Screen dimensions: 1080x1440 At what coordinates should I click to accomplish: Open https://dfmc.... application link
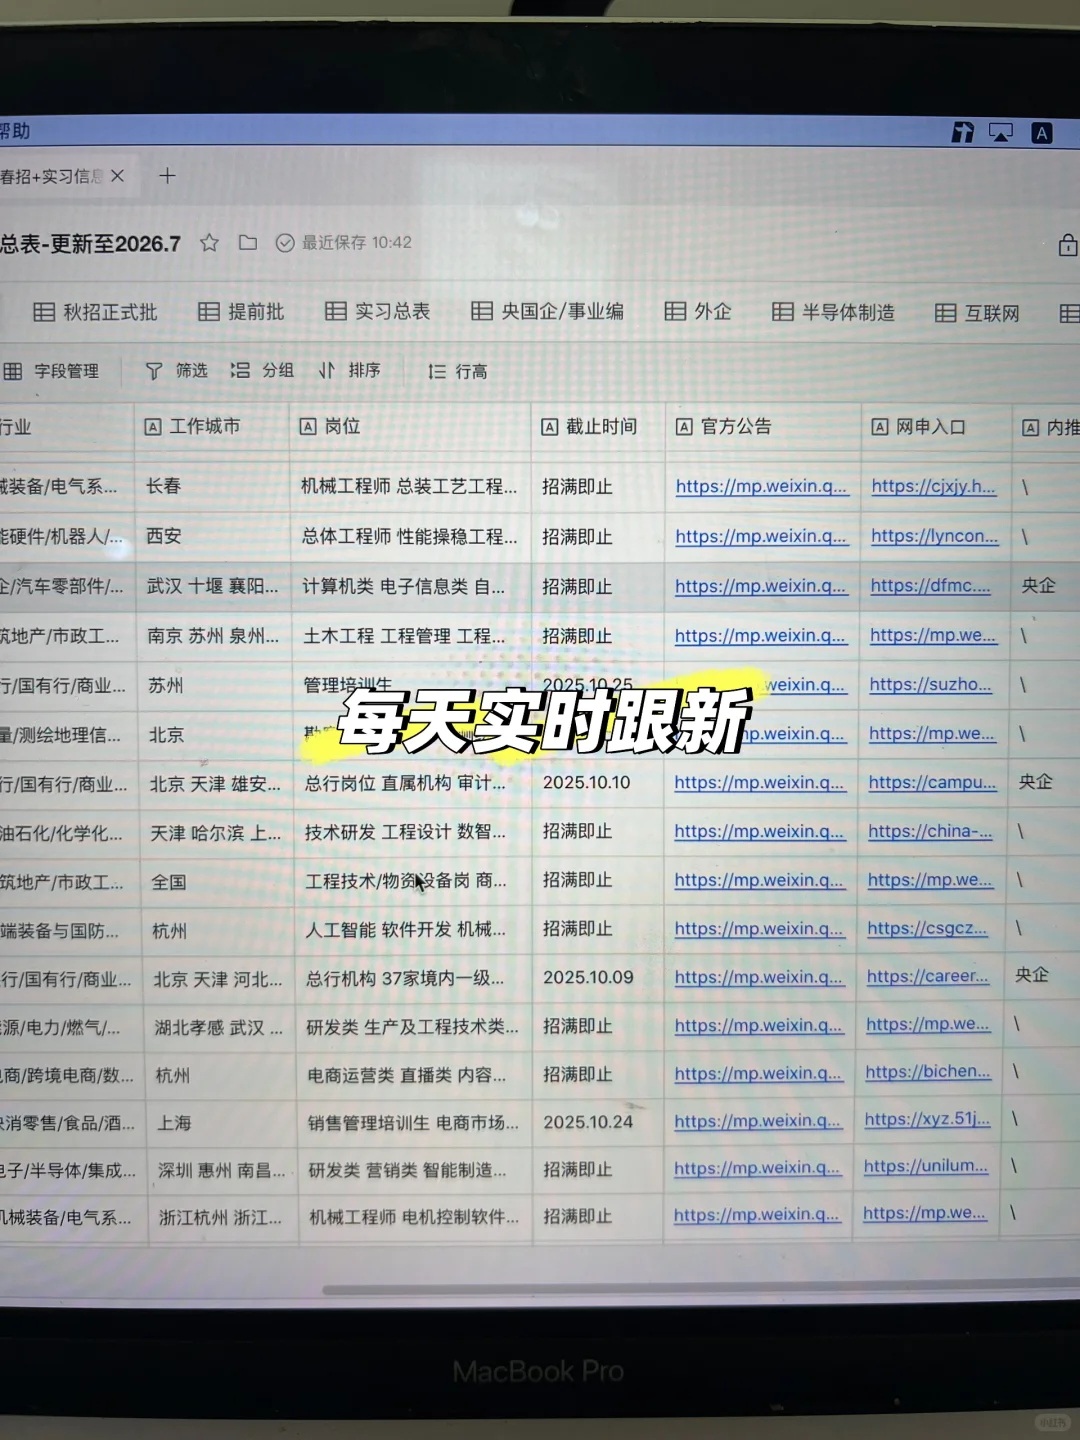tap(930, 586)
